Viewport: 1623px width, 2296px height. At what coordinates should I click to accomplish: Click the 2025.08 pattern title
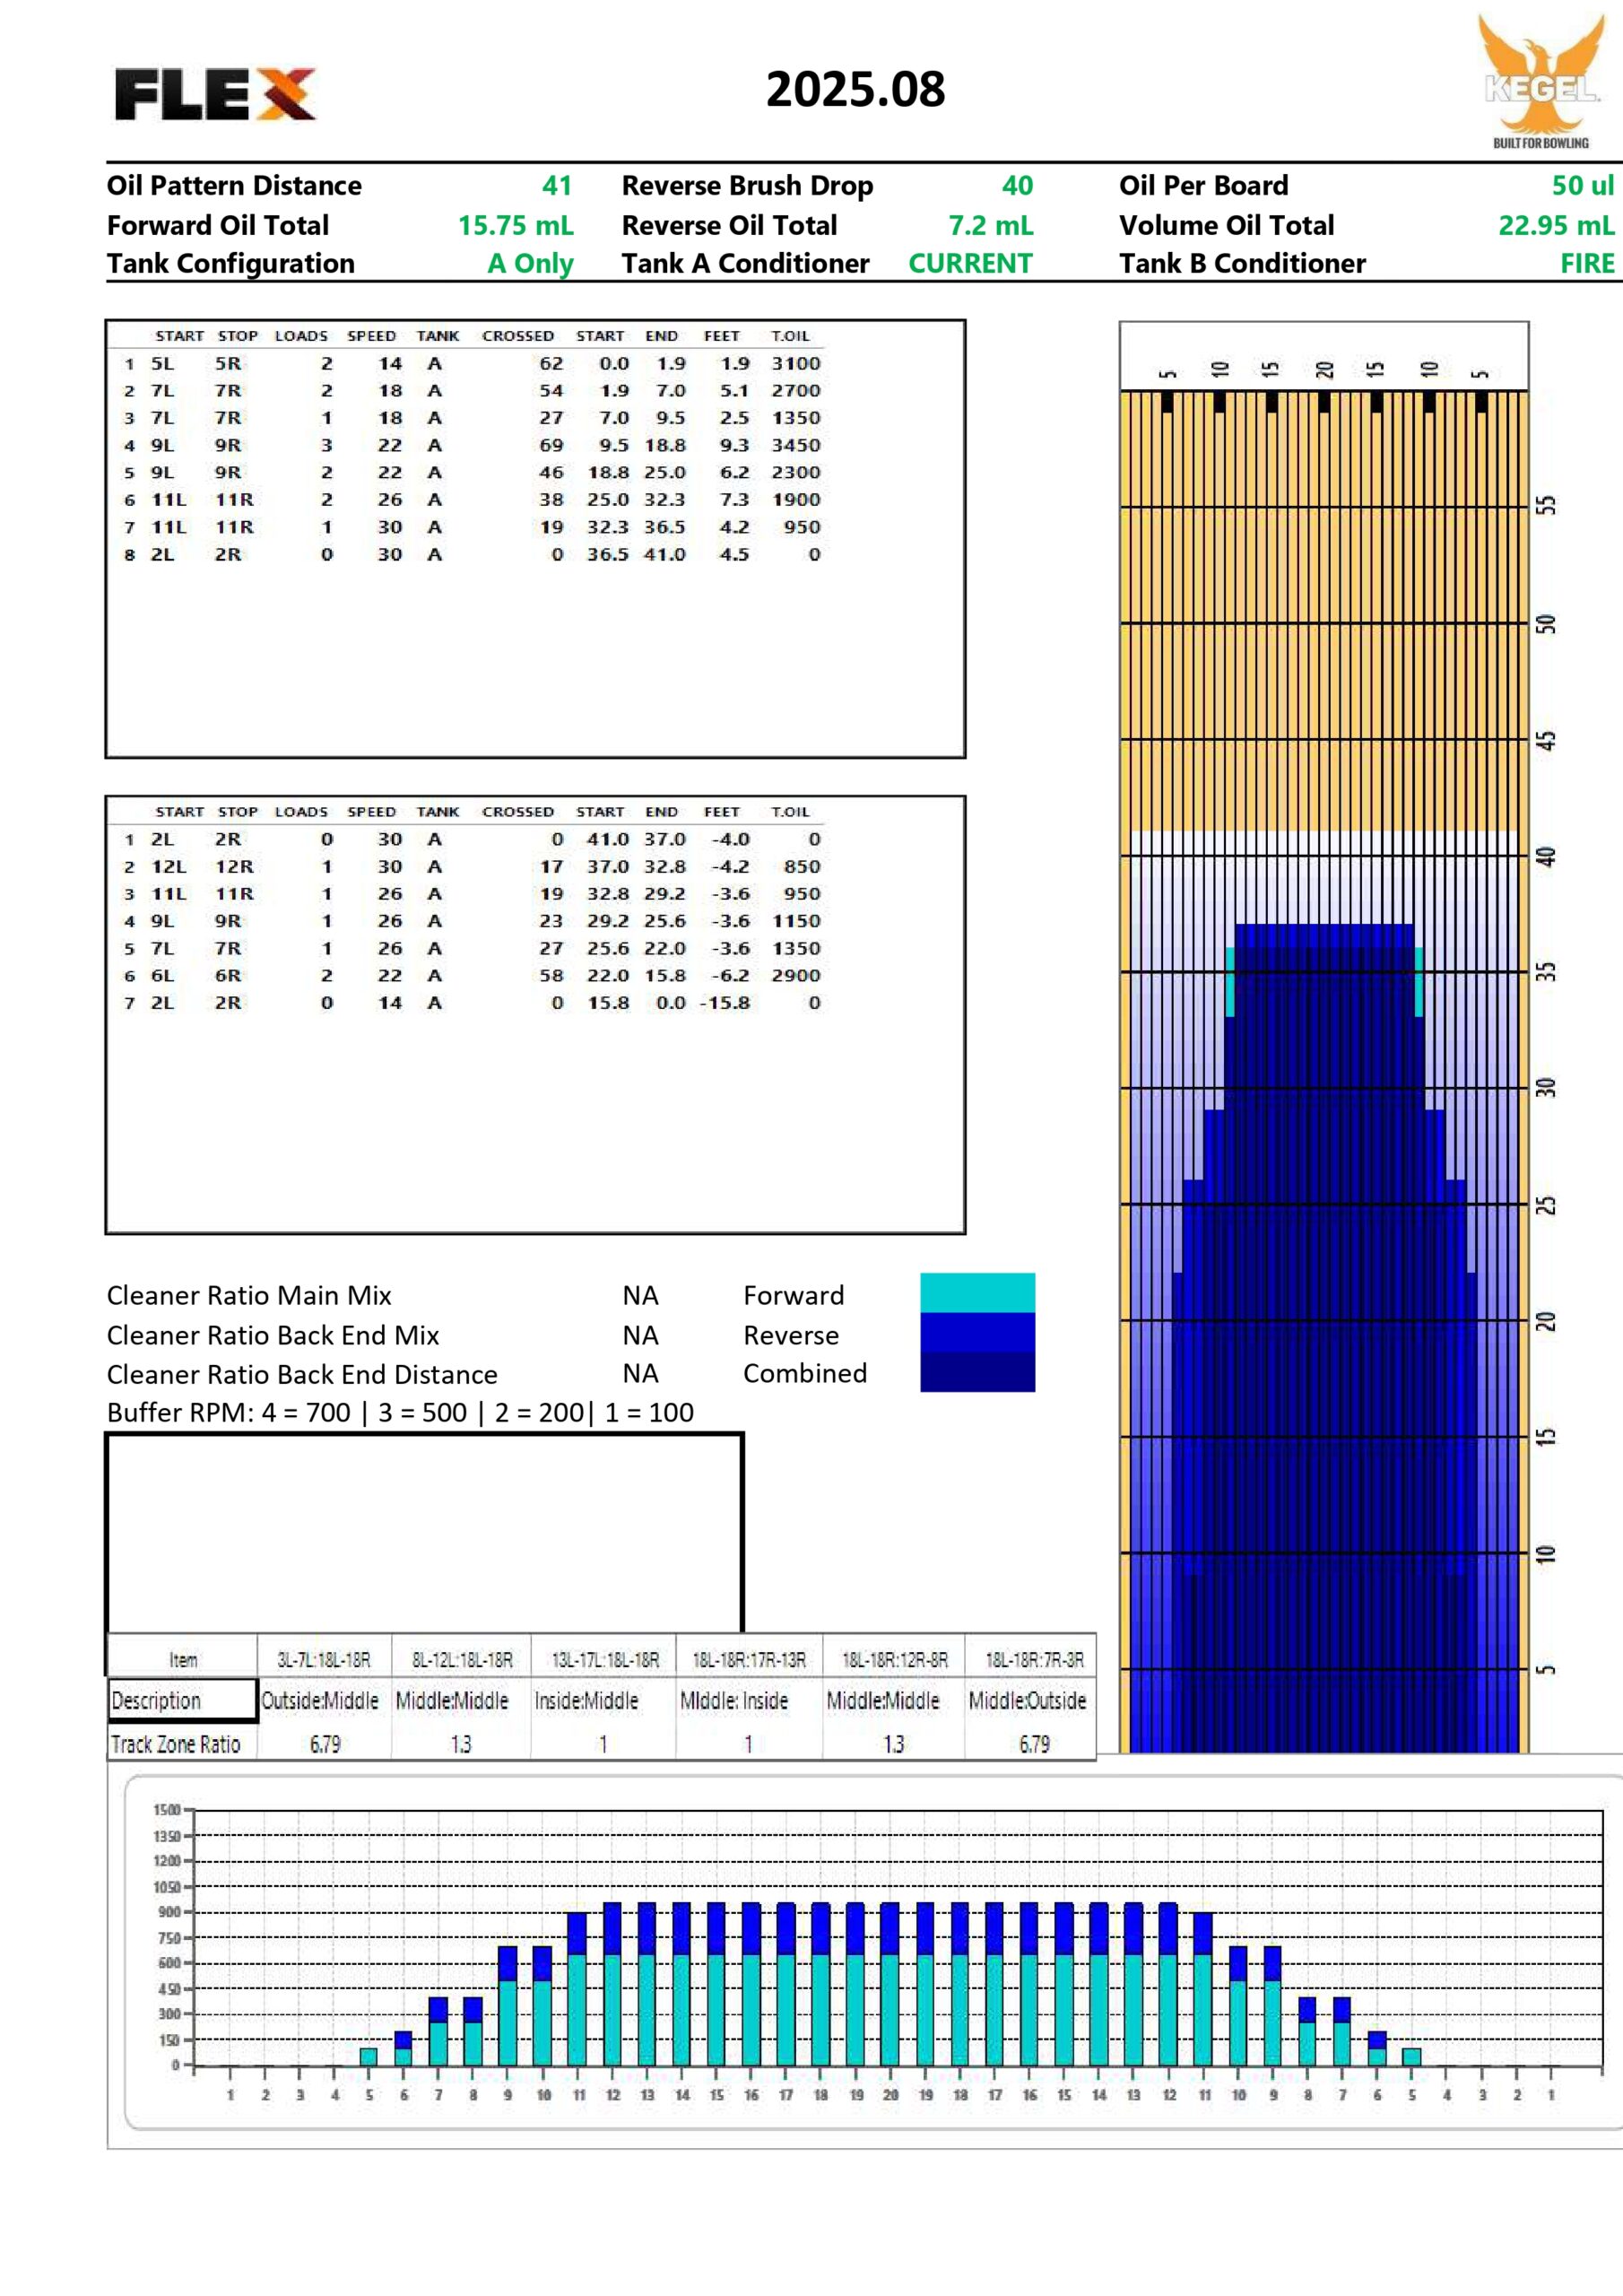point(855,90)
